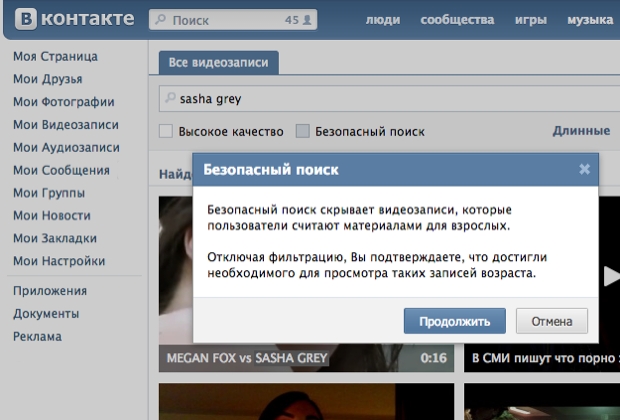620x420 pixels.
Task: Open Мои Видеозаписи in the sidebar
Action: pos(66,125)
